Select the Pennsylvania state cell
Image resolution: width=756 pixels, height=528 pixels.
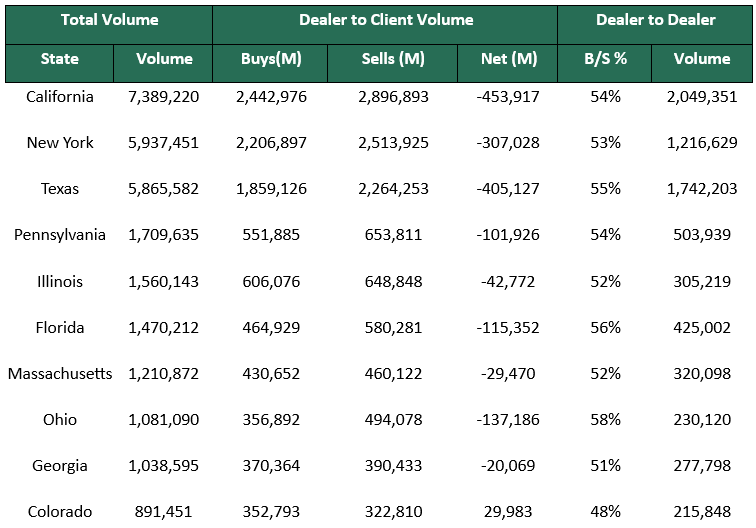click(x=60, y=235)
